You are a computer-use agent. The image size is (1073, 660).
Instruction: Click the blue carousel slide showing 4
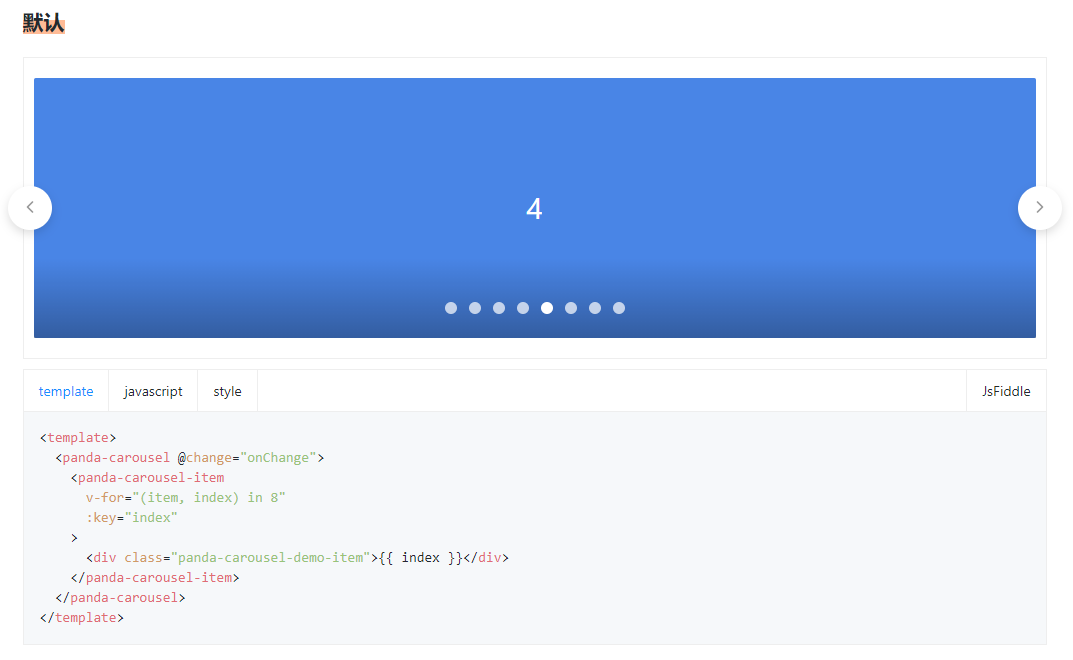click(534, 207)
